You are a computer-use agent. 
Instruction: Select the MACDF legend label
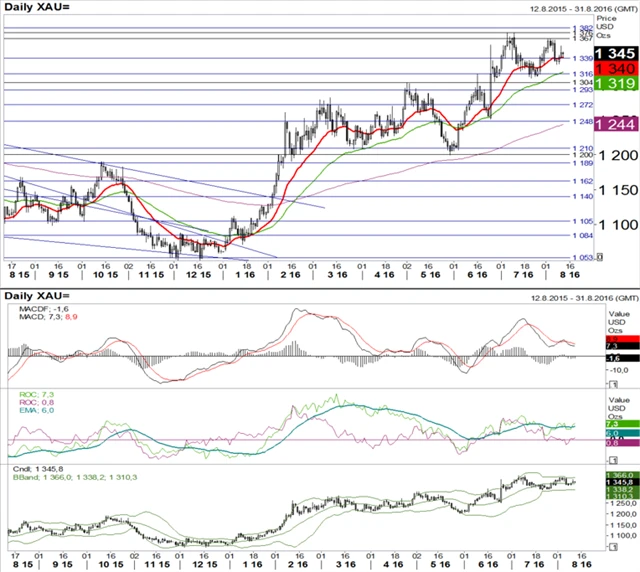[46, 311]
